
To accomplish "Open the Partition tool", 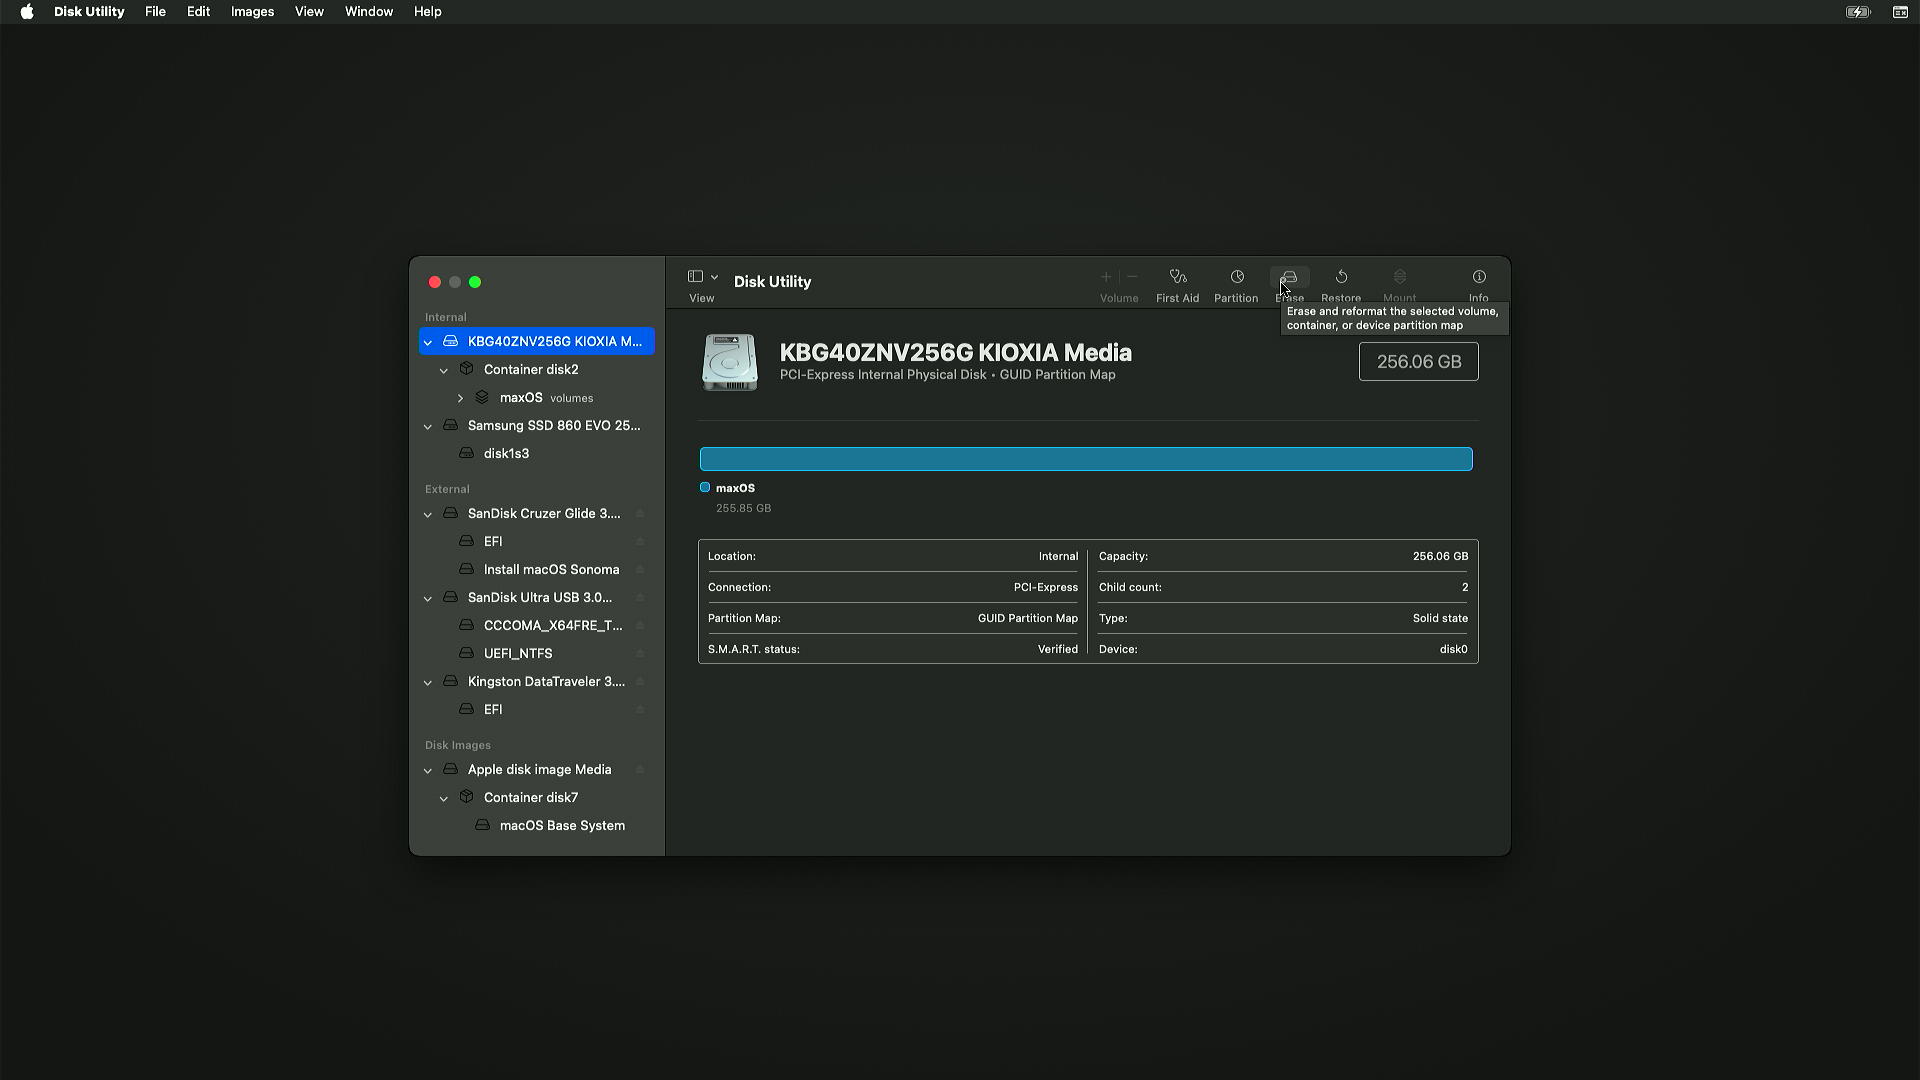I will click(1236, 278).
